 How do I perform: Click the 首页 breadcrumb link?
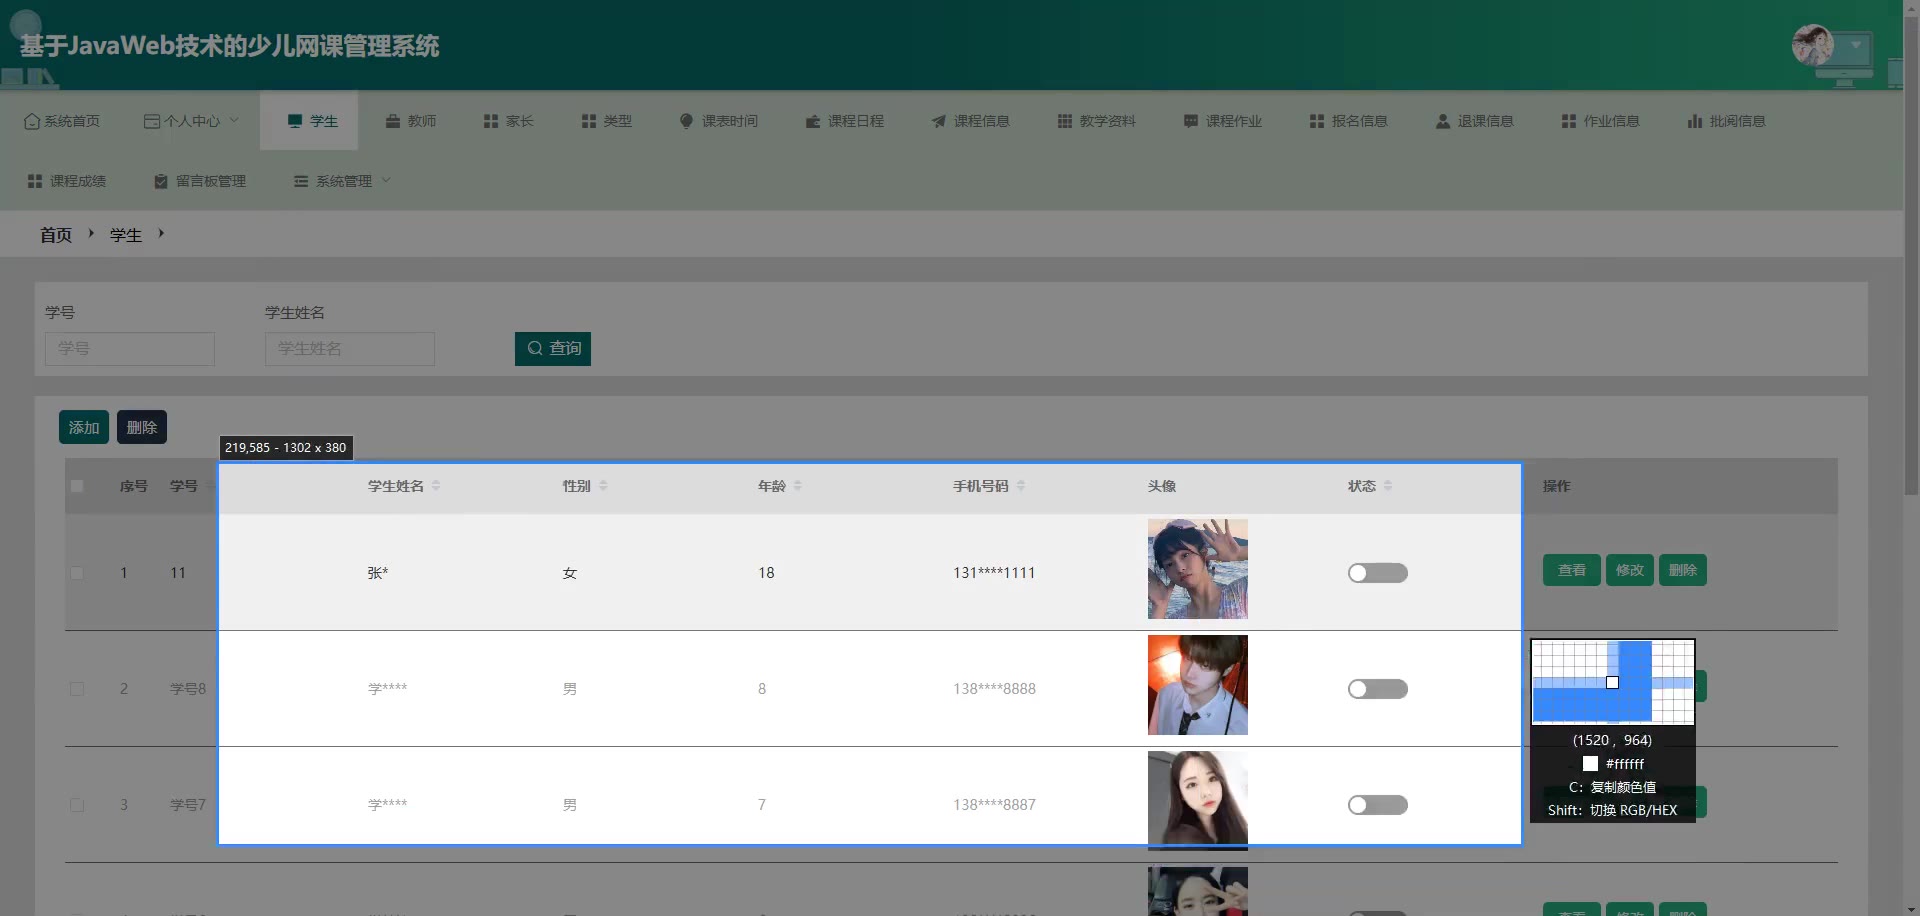56,235
